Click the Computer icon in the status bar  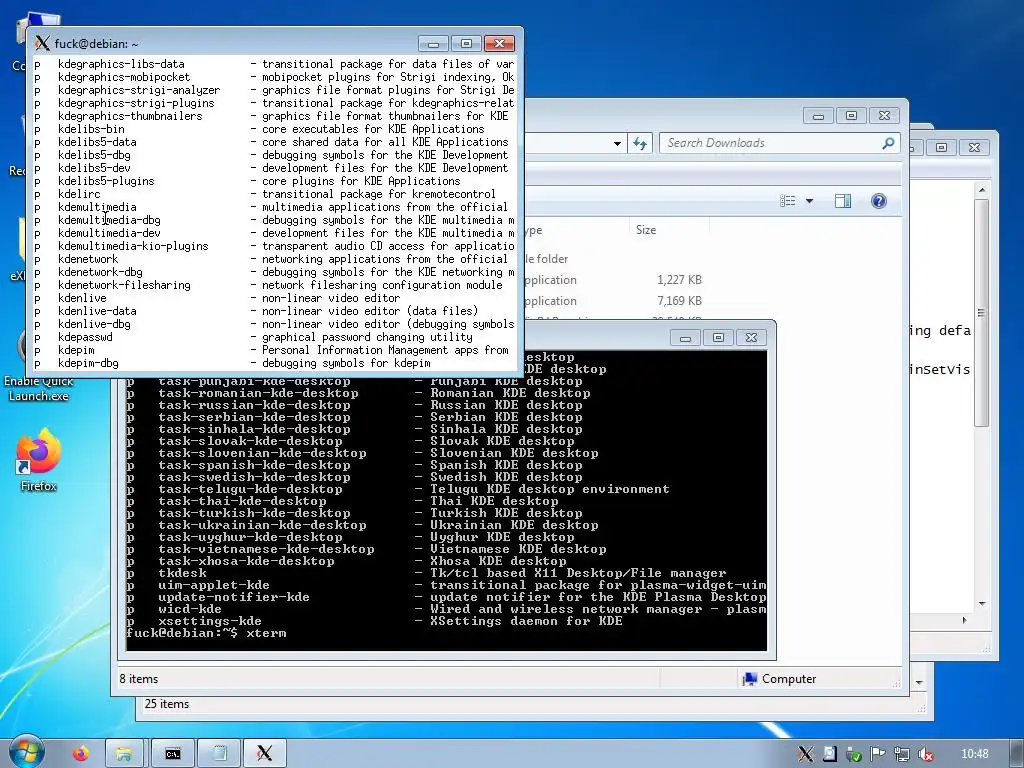coord(750,679)
